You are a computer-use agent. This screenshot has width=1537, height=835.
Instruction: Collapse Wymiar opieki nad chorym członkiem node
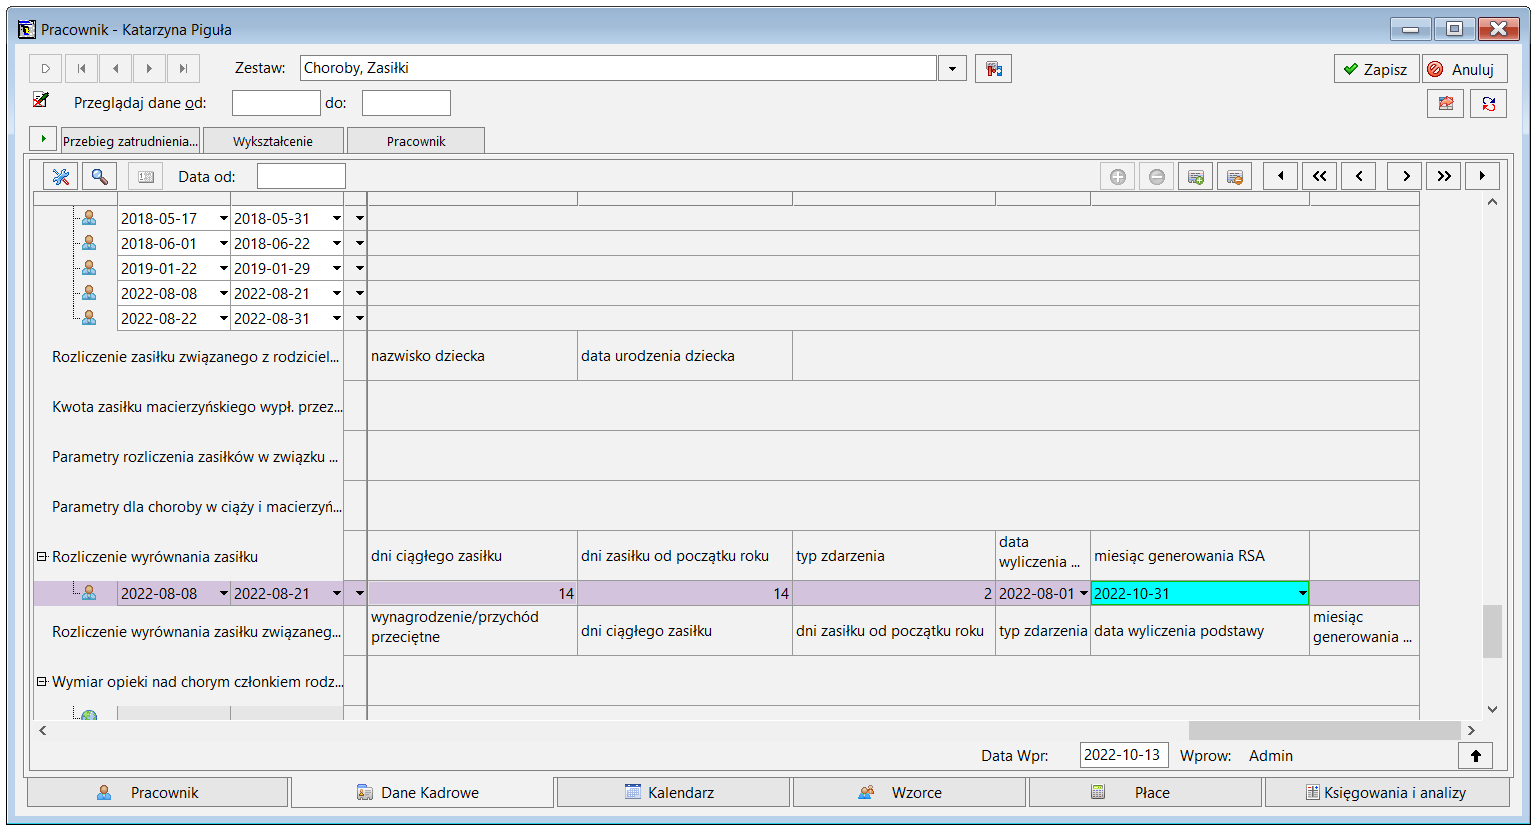point(42,682)
